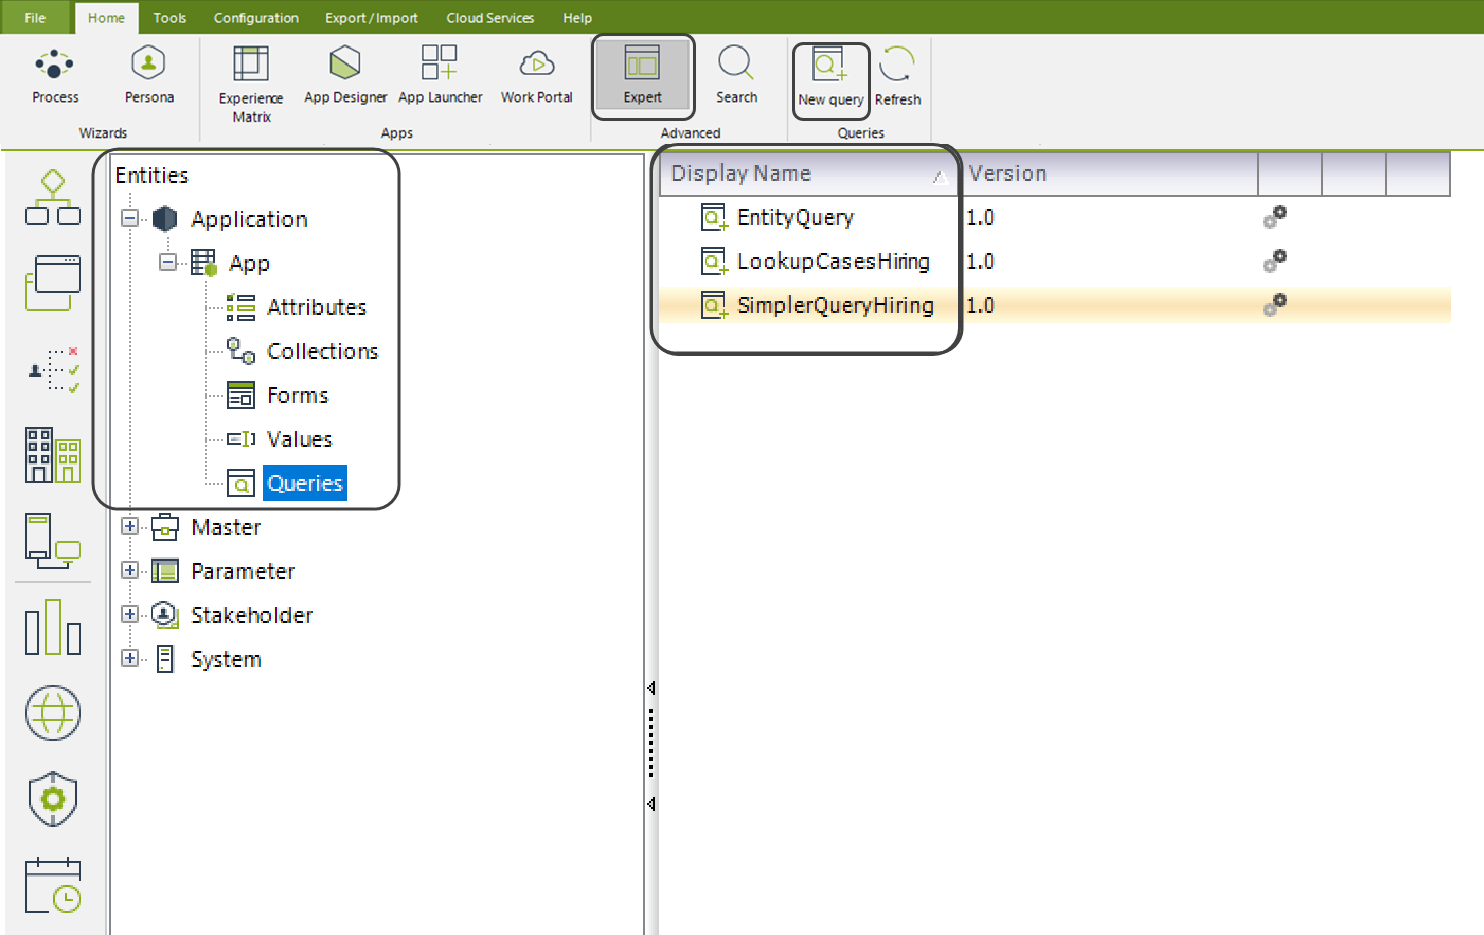Image resolution: width=1484 pixels, height=935 pixels.
Task: Select the Master tree label
Action: point(226,527)
